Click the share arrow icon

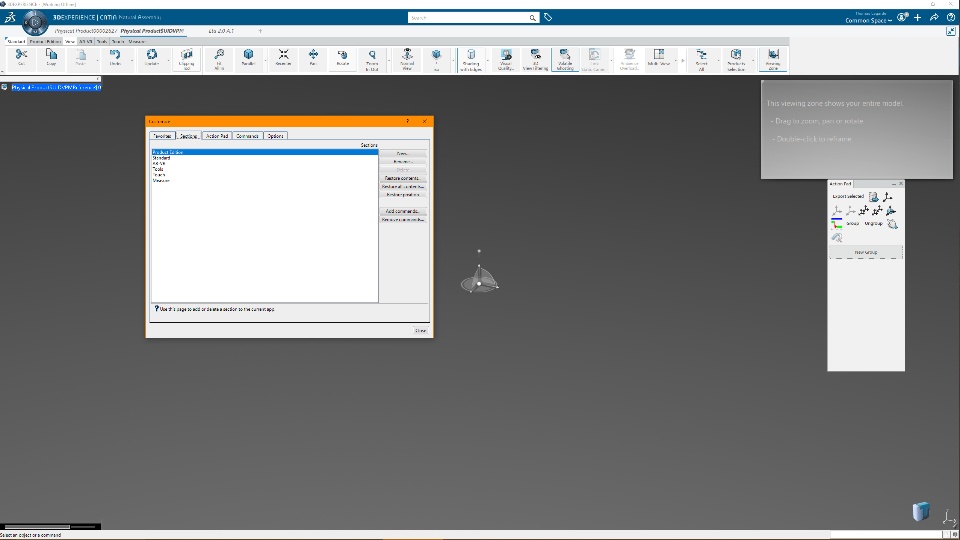[934, 18]
